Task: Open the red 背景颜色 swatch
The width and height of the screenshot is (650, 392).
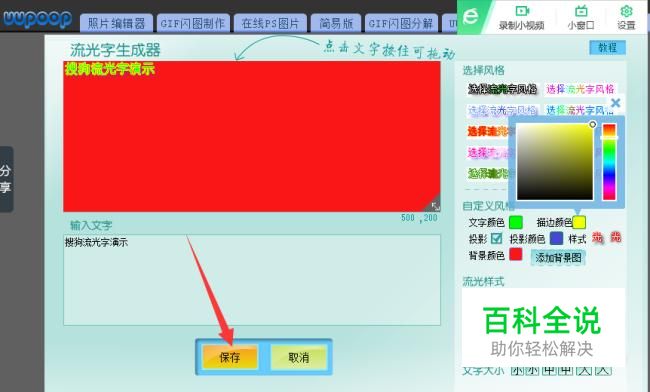Action: [x=516, y=254]
